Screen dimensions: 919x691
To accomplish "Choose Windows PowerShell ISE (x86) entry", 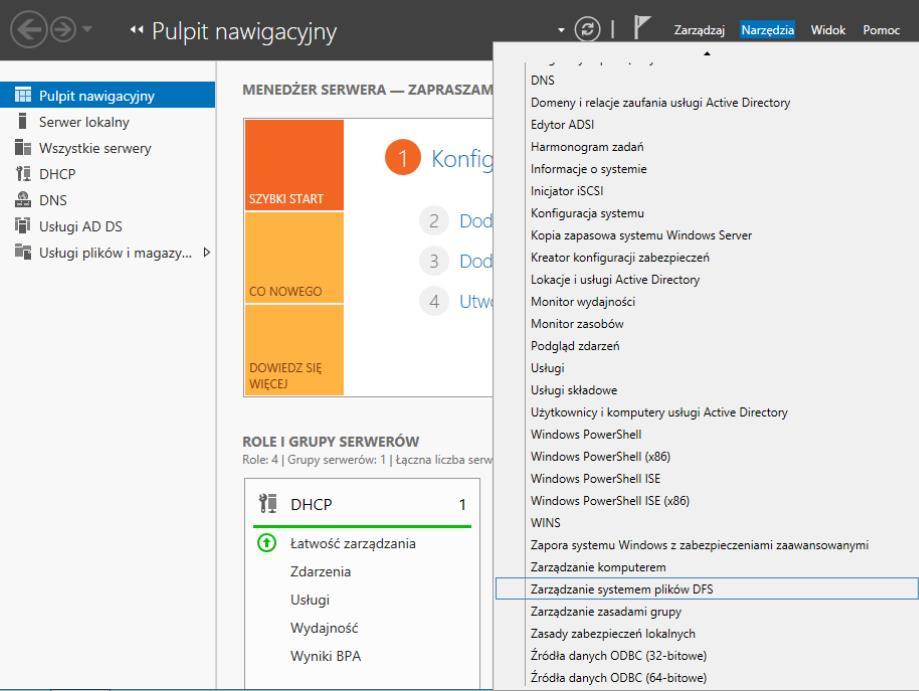I will pos(706,501).
